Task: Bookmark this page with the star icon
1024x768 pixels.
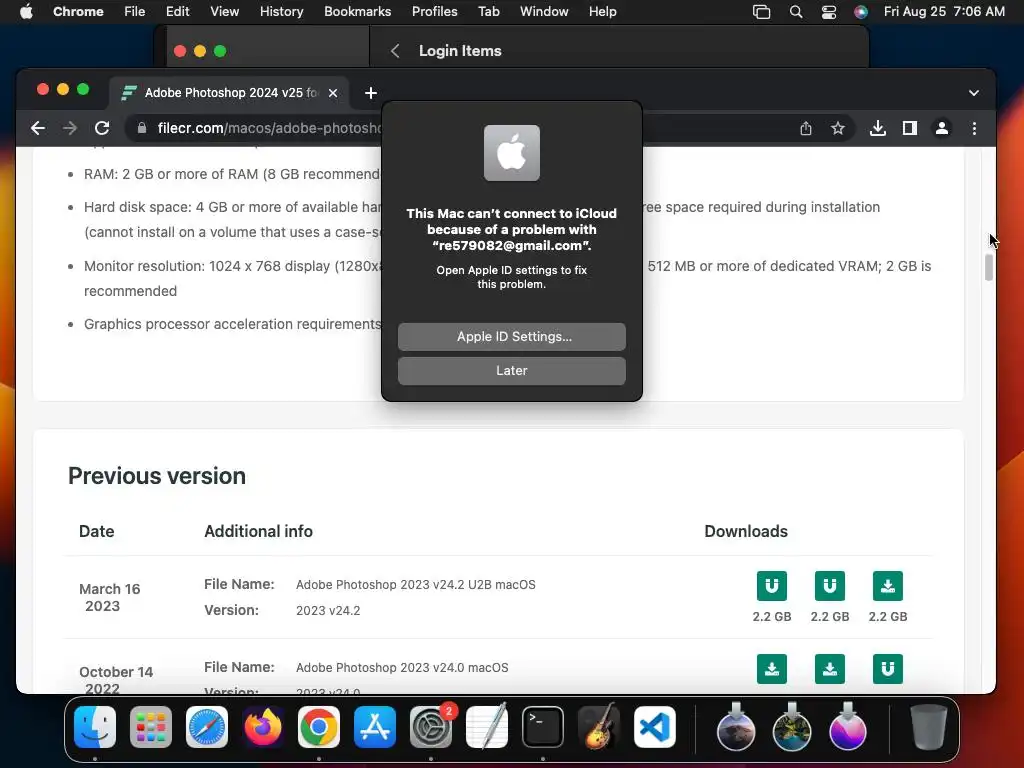Action: click(x=838, y=128)
